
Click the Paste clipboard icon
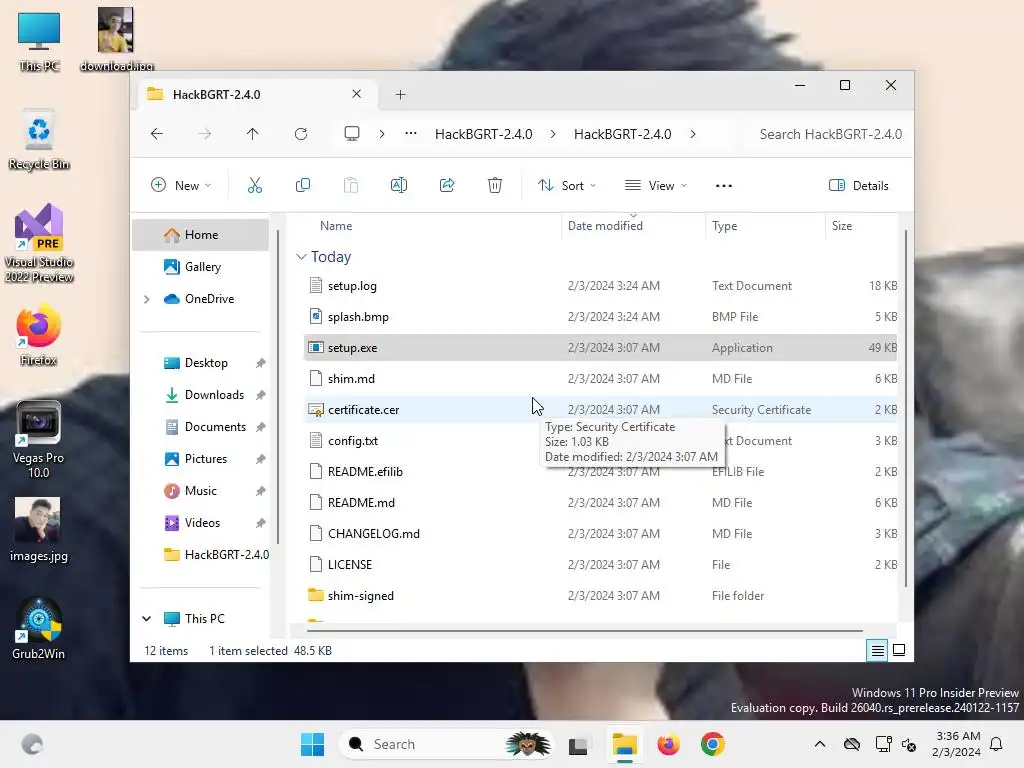click(351, 185)
